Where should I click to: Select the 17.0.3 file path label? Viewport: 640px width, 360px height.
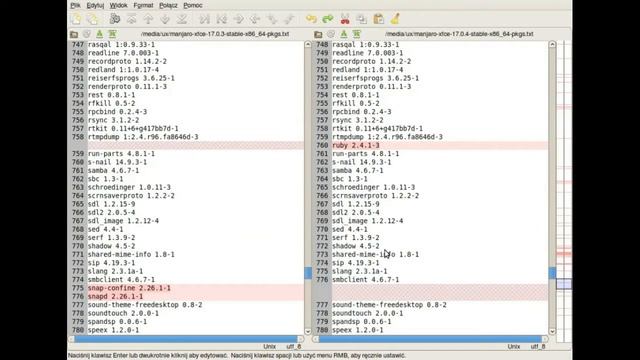[x=215, y=34]
